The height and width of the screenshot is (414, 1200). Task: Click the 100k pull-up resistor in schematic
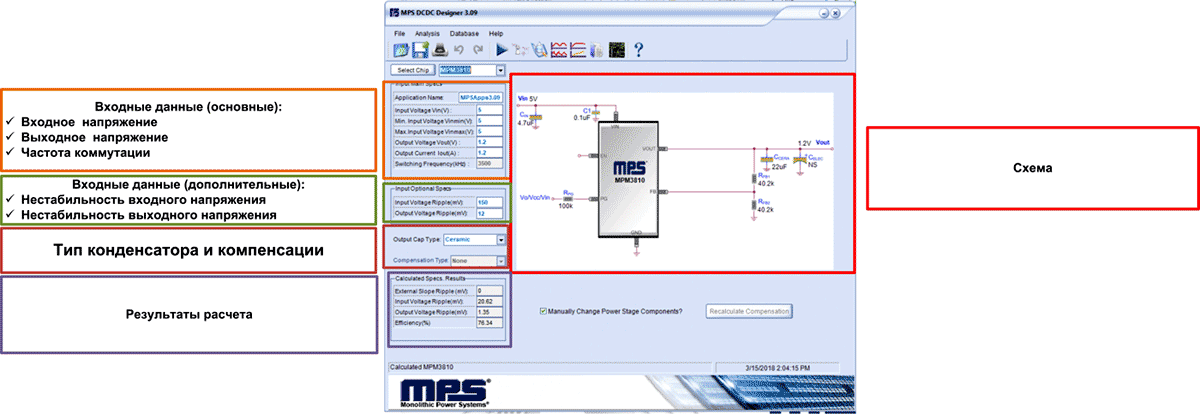point(566,200)
